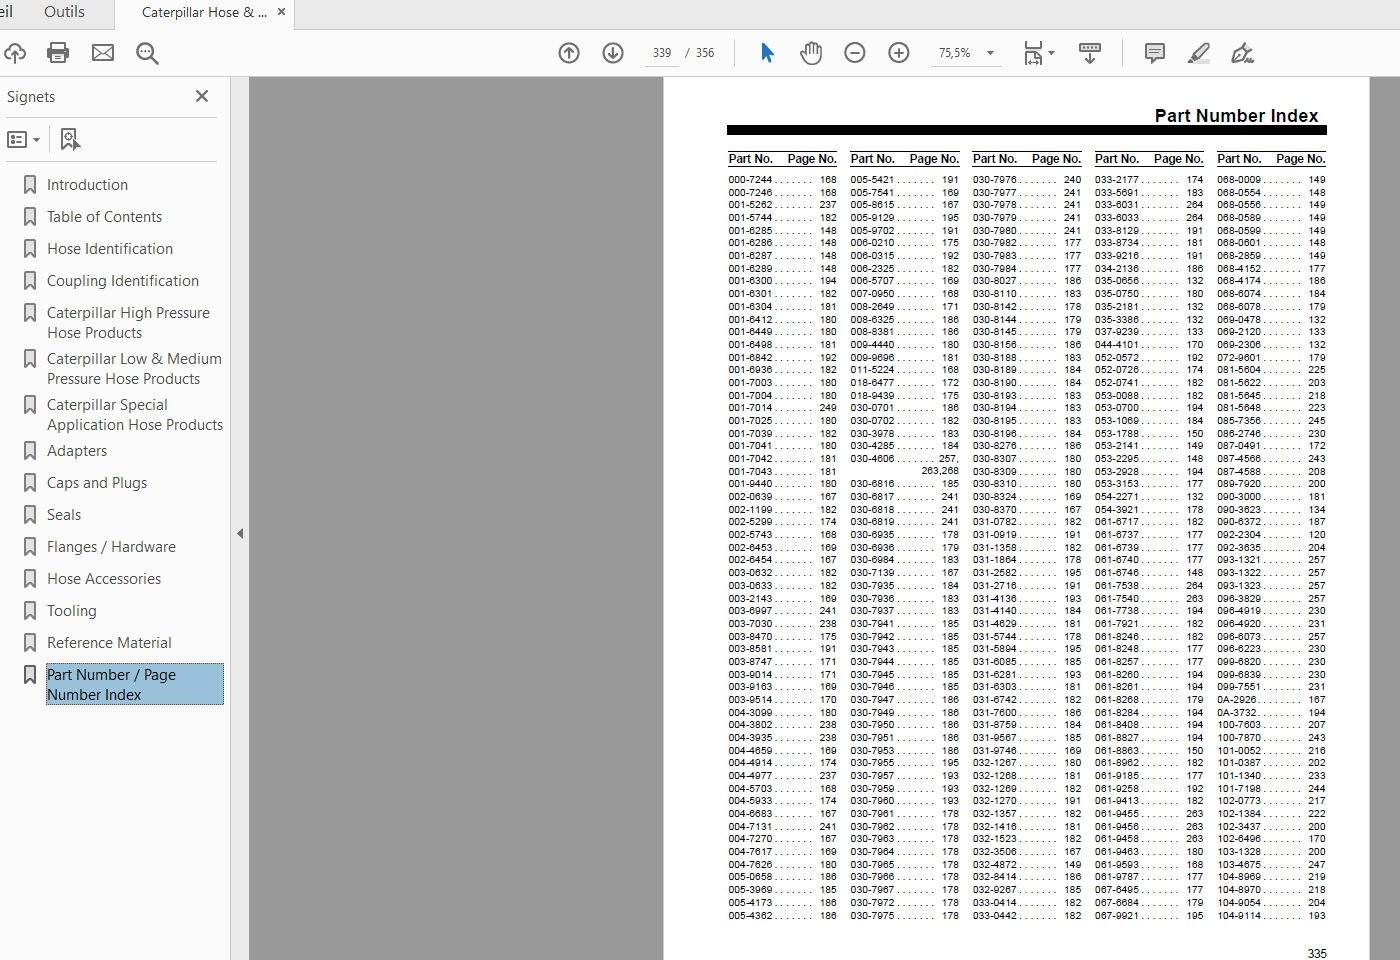Collapse the side panel with the arrow
The height and width of the screenshot is (960, 1400).
tap(240, 533)
